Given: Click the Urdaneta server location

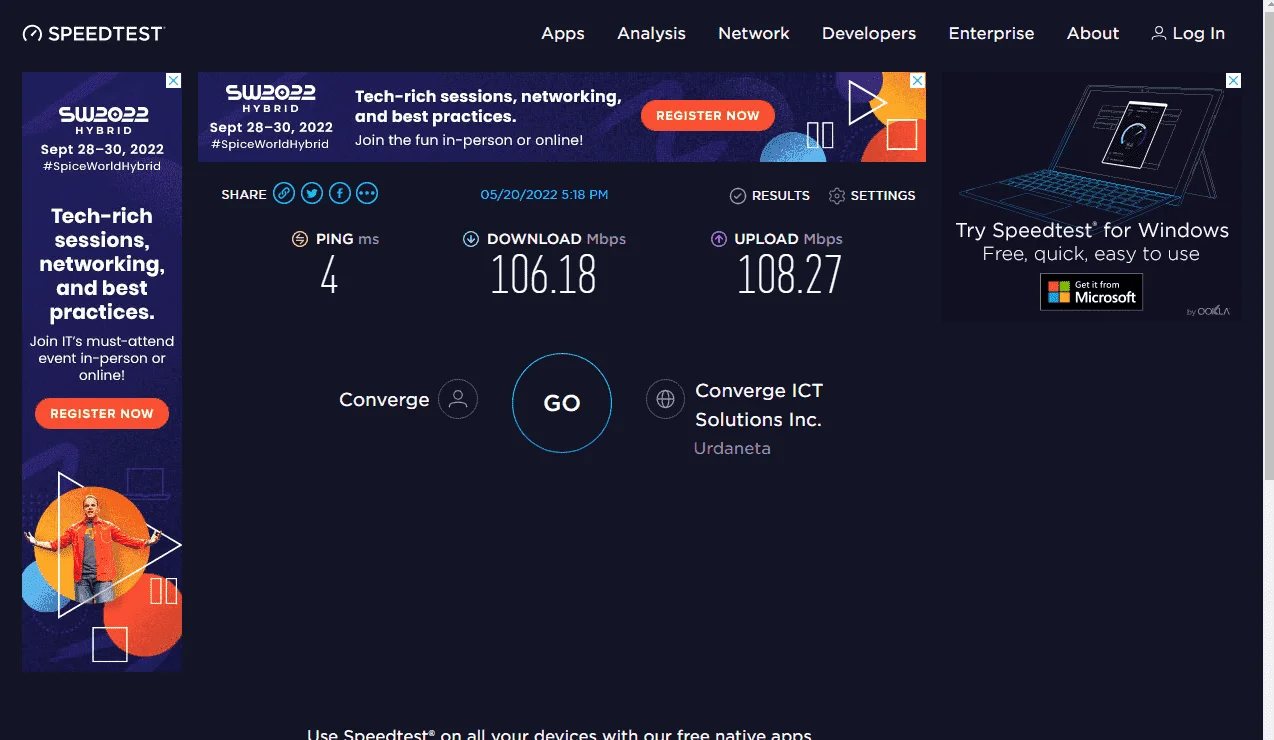Looking at the screenshot, I should tap(732, 448).
